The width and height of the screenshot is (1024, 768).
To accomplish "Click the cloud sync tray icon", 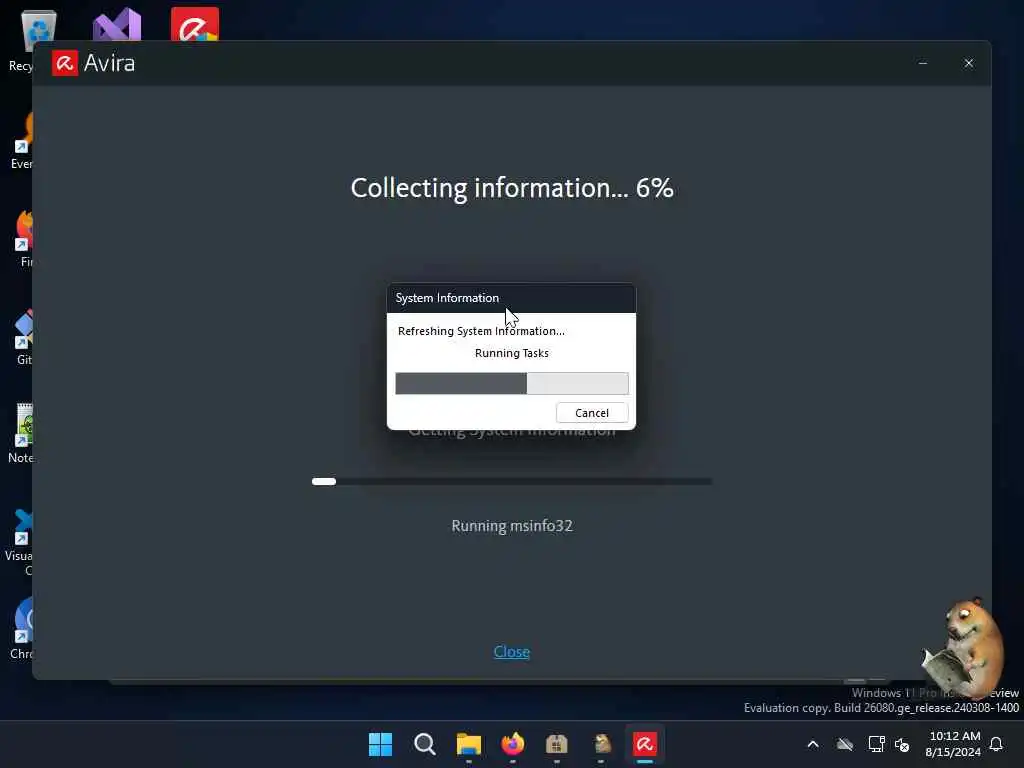I will 845,744.
